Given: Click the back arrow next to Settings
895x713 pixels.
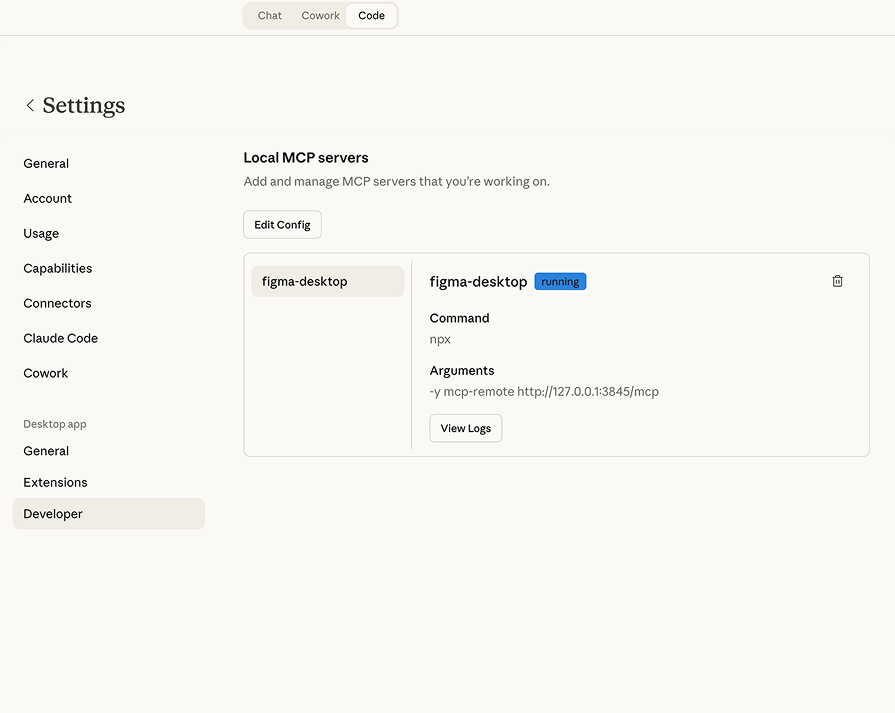Looking at the screenshot, I should [x=30, y=105].
